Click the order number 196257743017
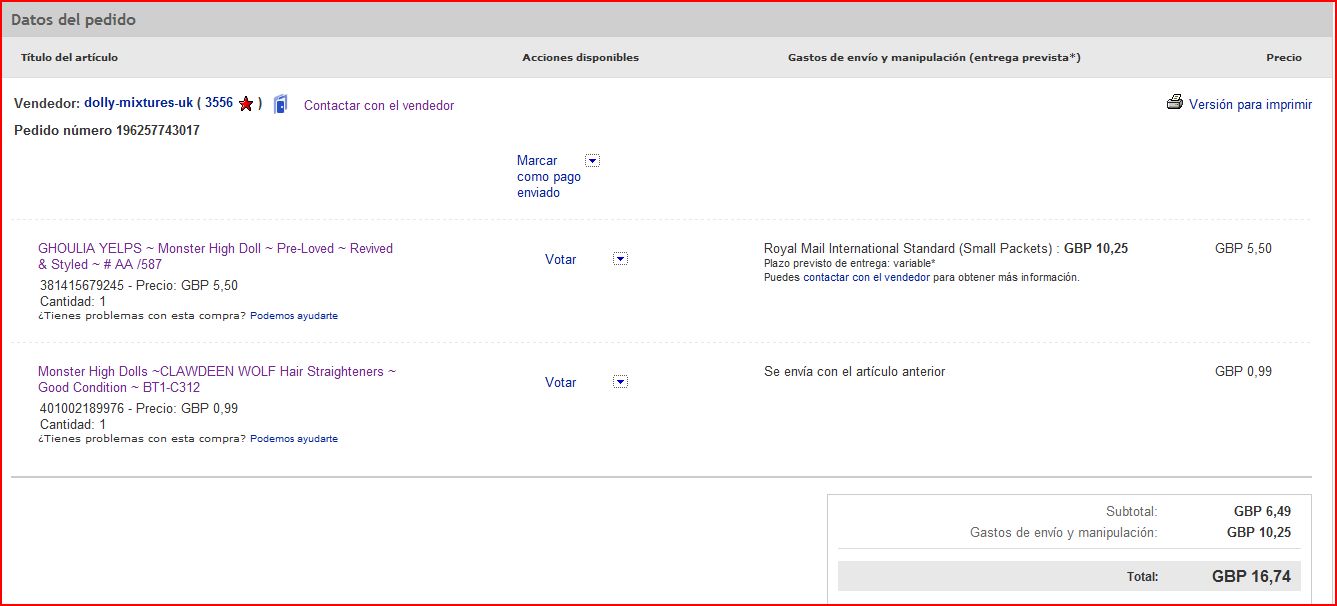This screenshot has width=1337, height=606. [x=157, y=130]
